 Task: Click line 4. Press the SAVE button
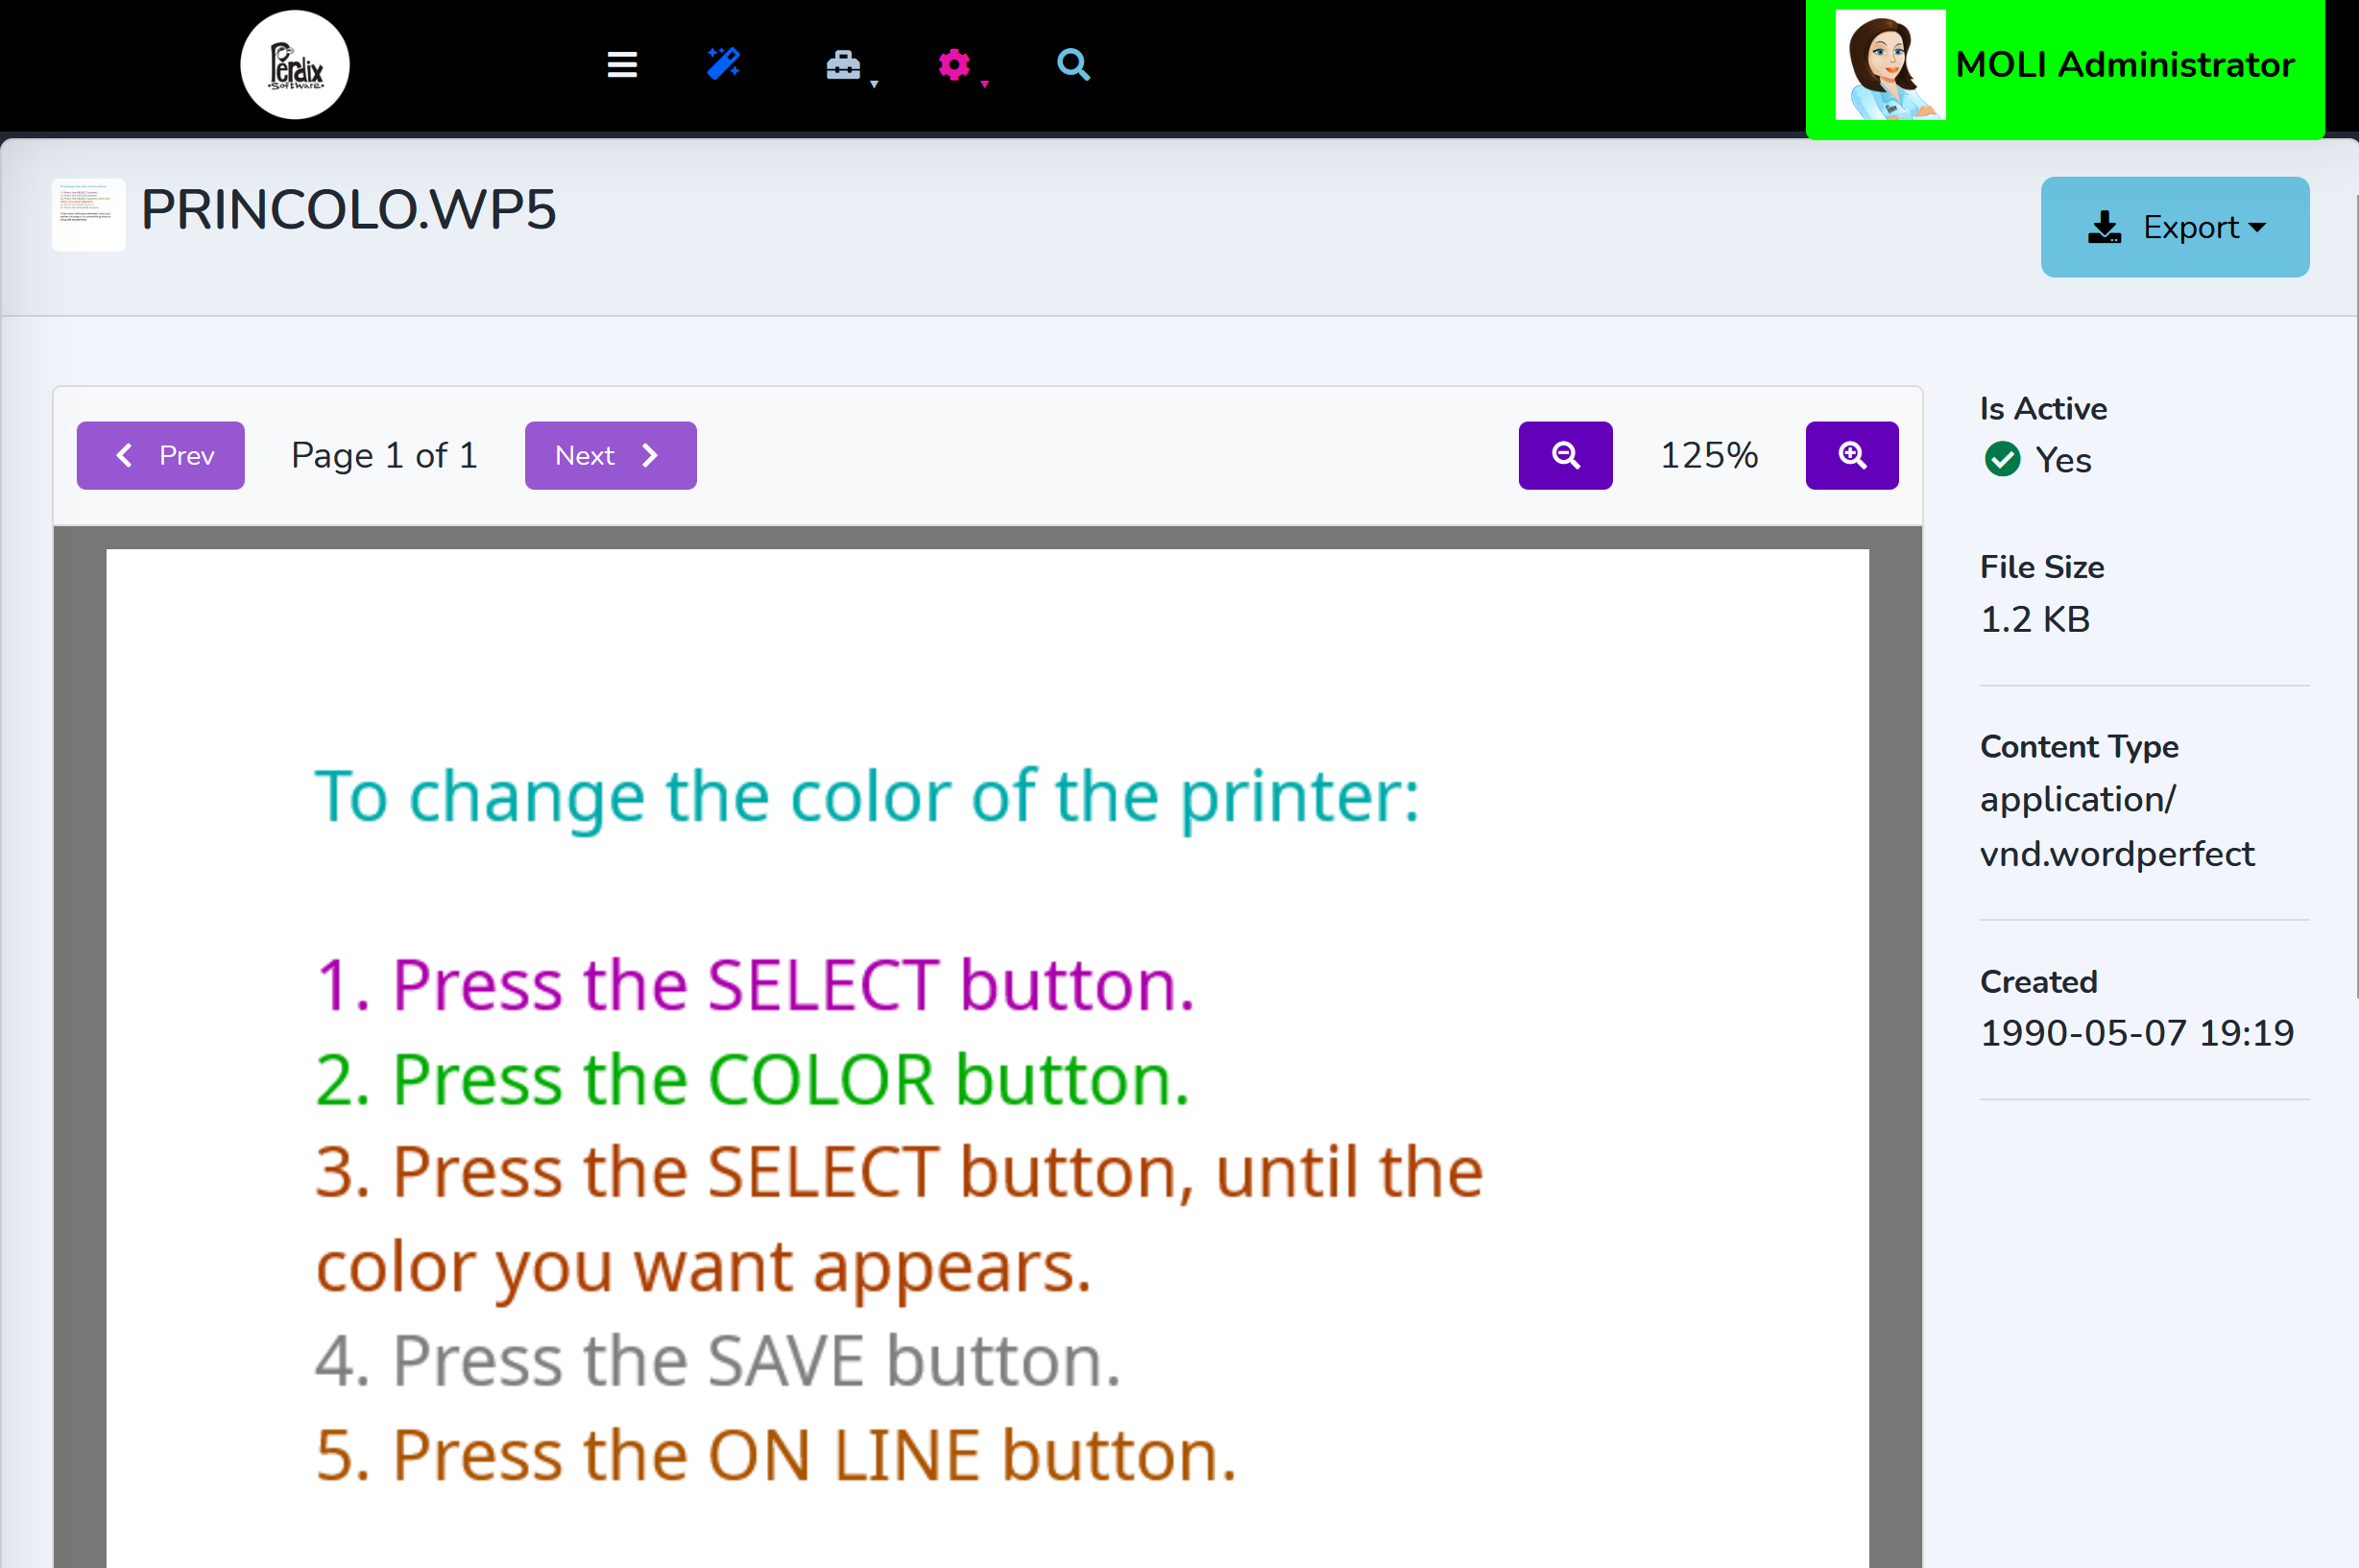[718, 1361]
